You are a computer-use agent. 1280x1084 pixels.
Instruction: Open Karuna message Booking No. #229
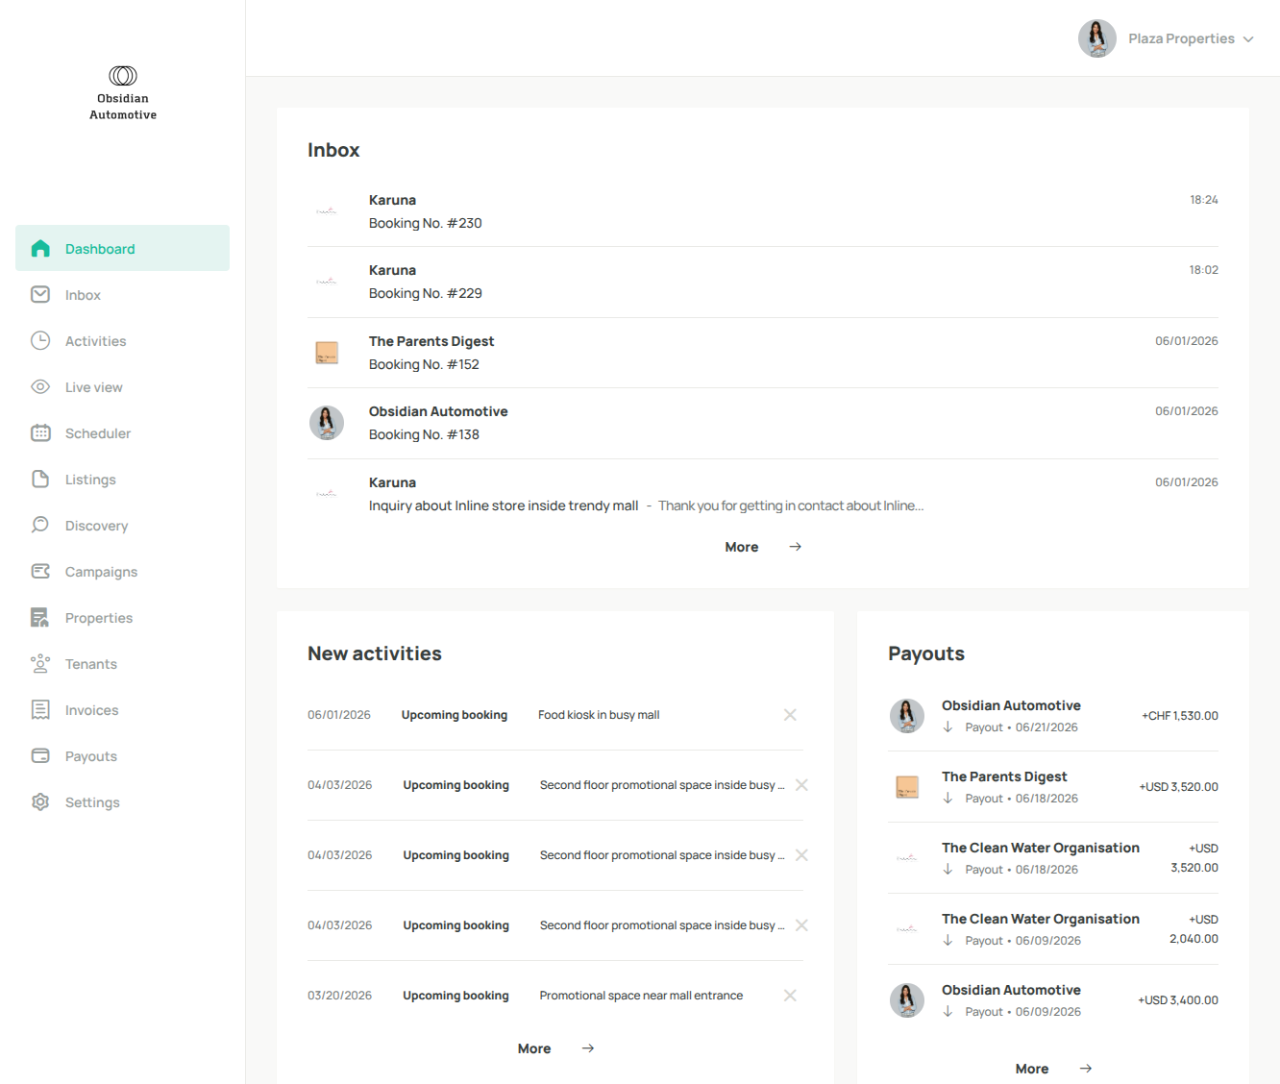pos(763,282)
